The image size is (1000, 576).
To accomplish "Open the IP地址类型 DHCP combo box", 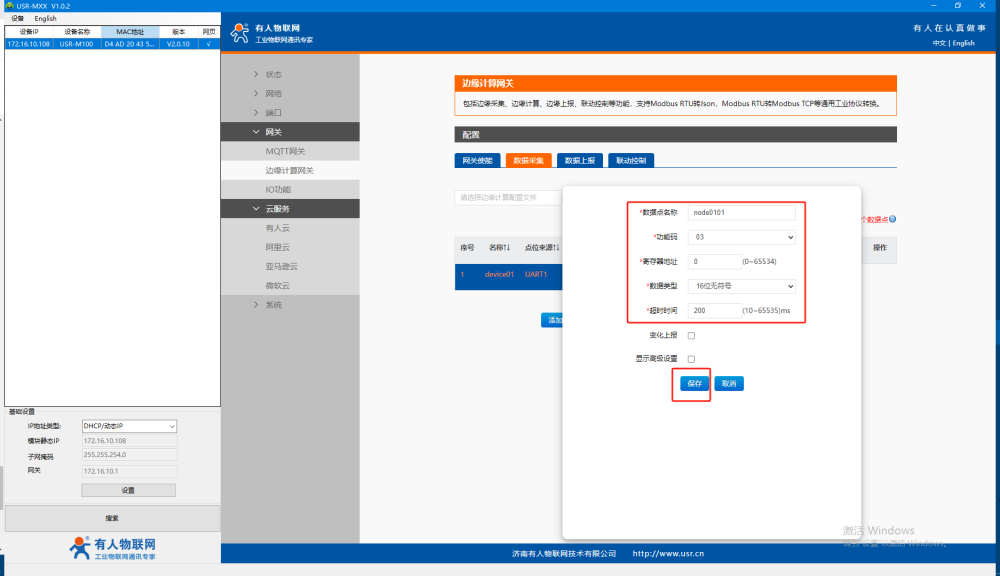I will tap(129, 426).
